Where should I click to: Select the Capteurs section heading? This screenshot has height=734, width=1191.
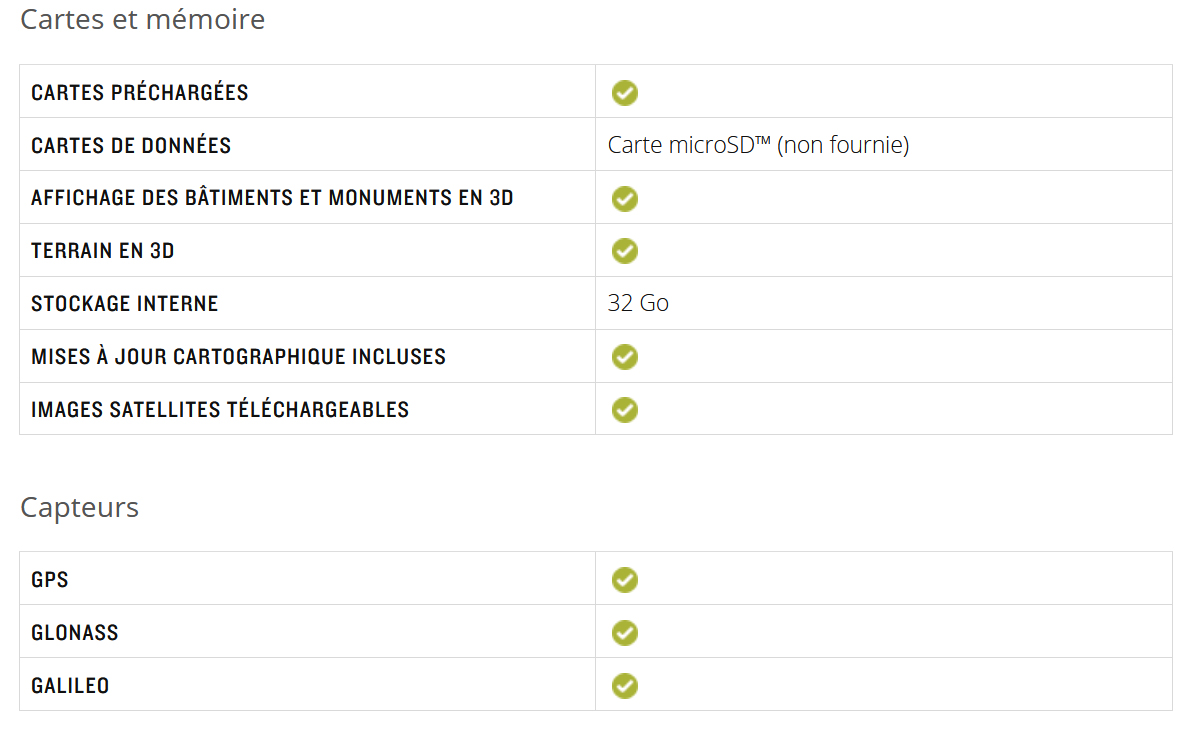(x=79, y=507)
